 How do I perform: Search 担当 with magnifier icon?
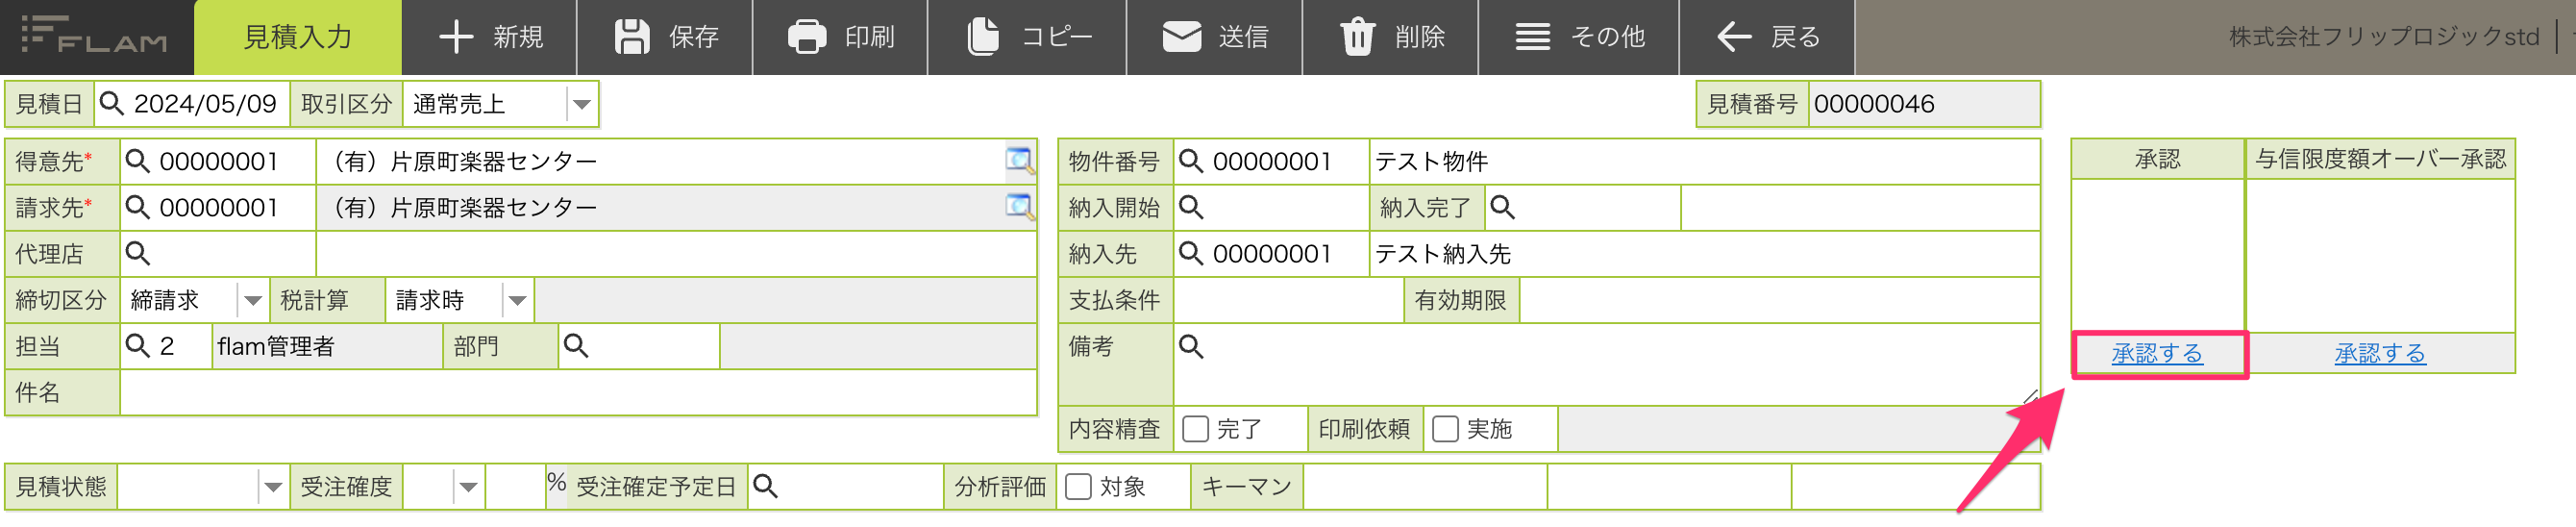pos(137,347)
